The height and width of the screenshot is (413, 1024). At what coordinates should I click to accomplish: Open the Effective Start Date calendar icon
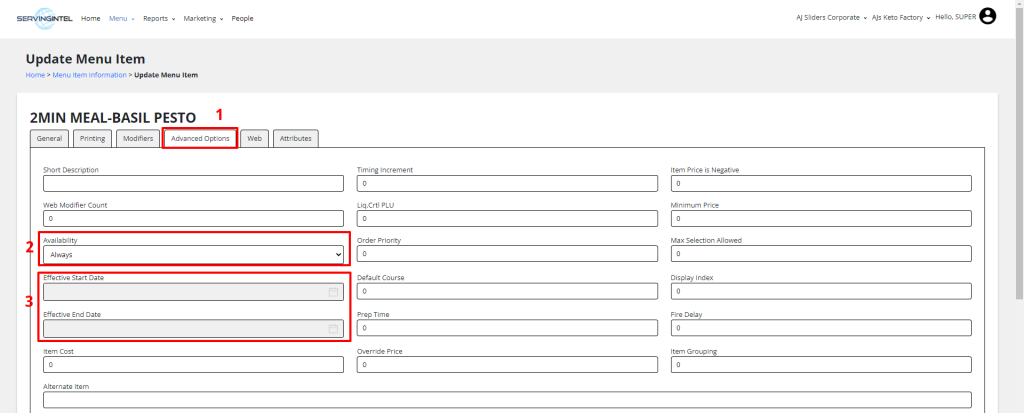[333, 292]
